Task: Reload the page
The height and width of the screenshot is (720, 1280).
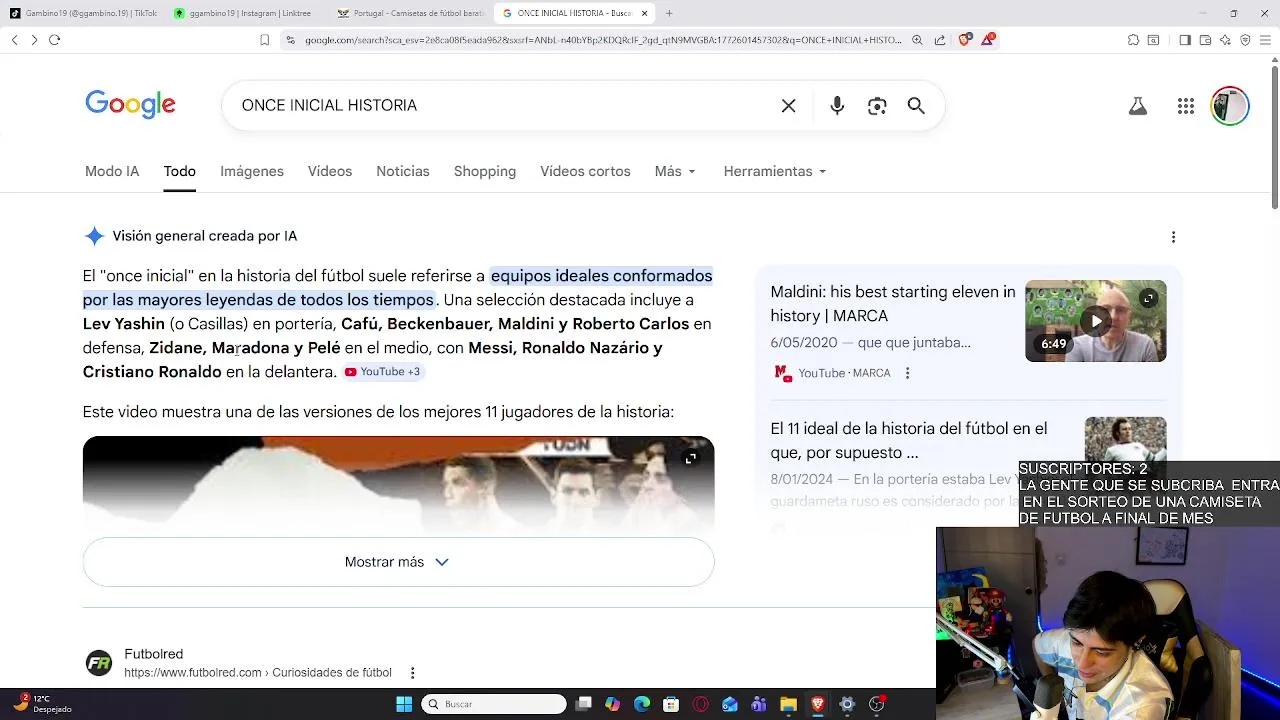Action: (55, 40)
